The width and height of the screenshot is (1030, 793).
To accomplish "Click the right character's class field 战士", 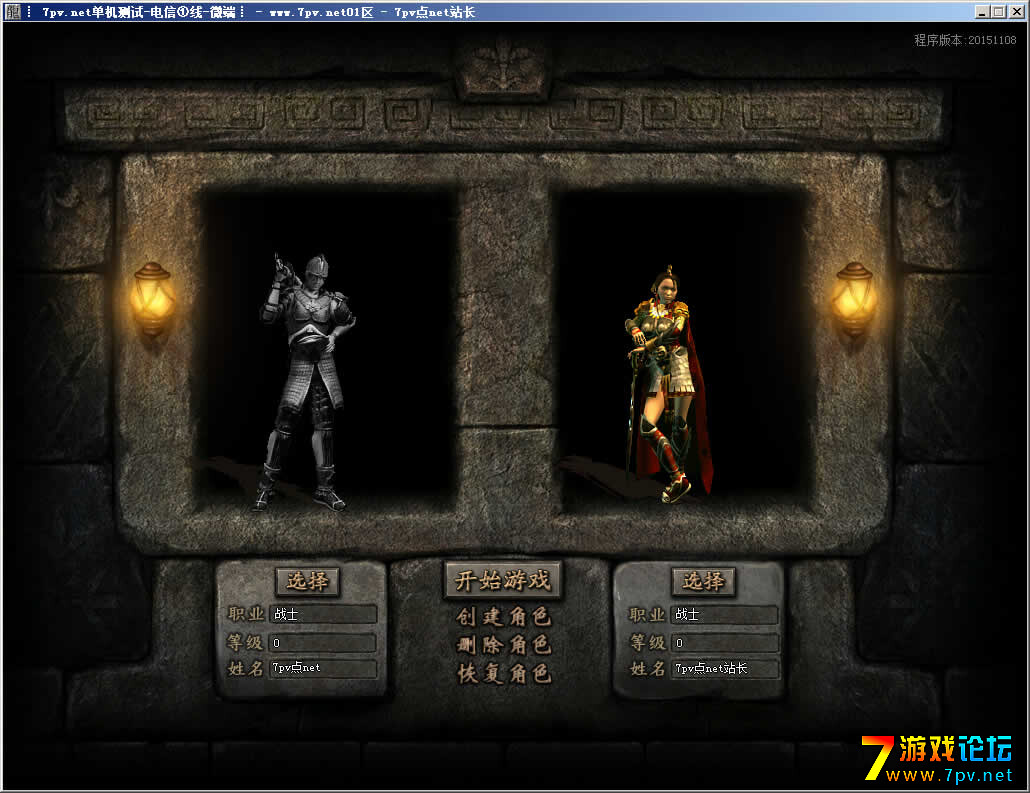I will (x=725, y=614).
